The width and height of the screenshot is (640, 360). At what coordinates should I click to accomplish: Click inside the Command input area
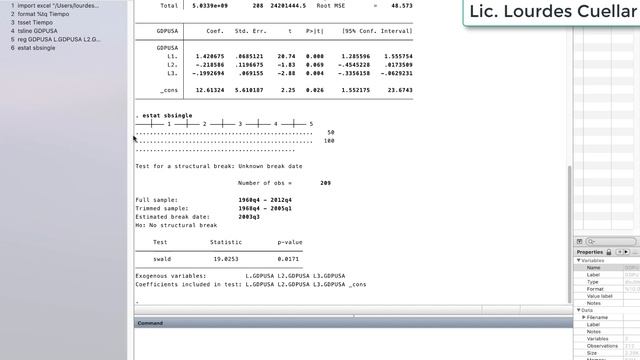pos(353,344)
